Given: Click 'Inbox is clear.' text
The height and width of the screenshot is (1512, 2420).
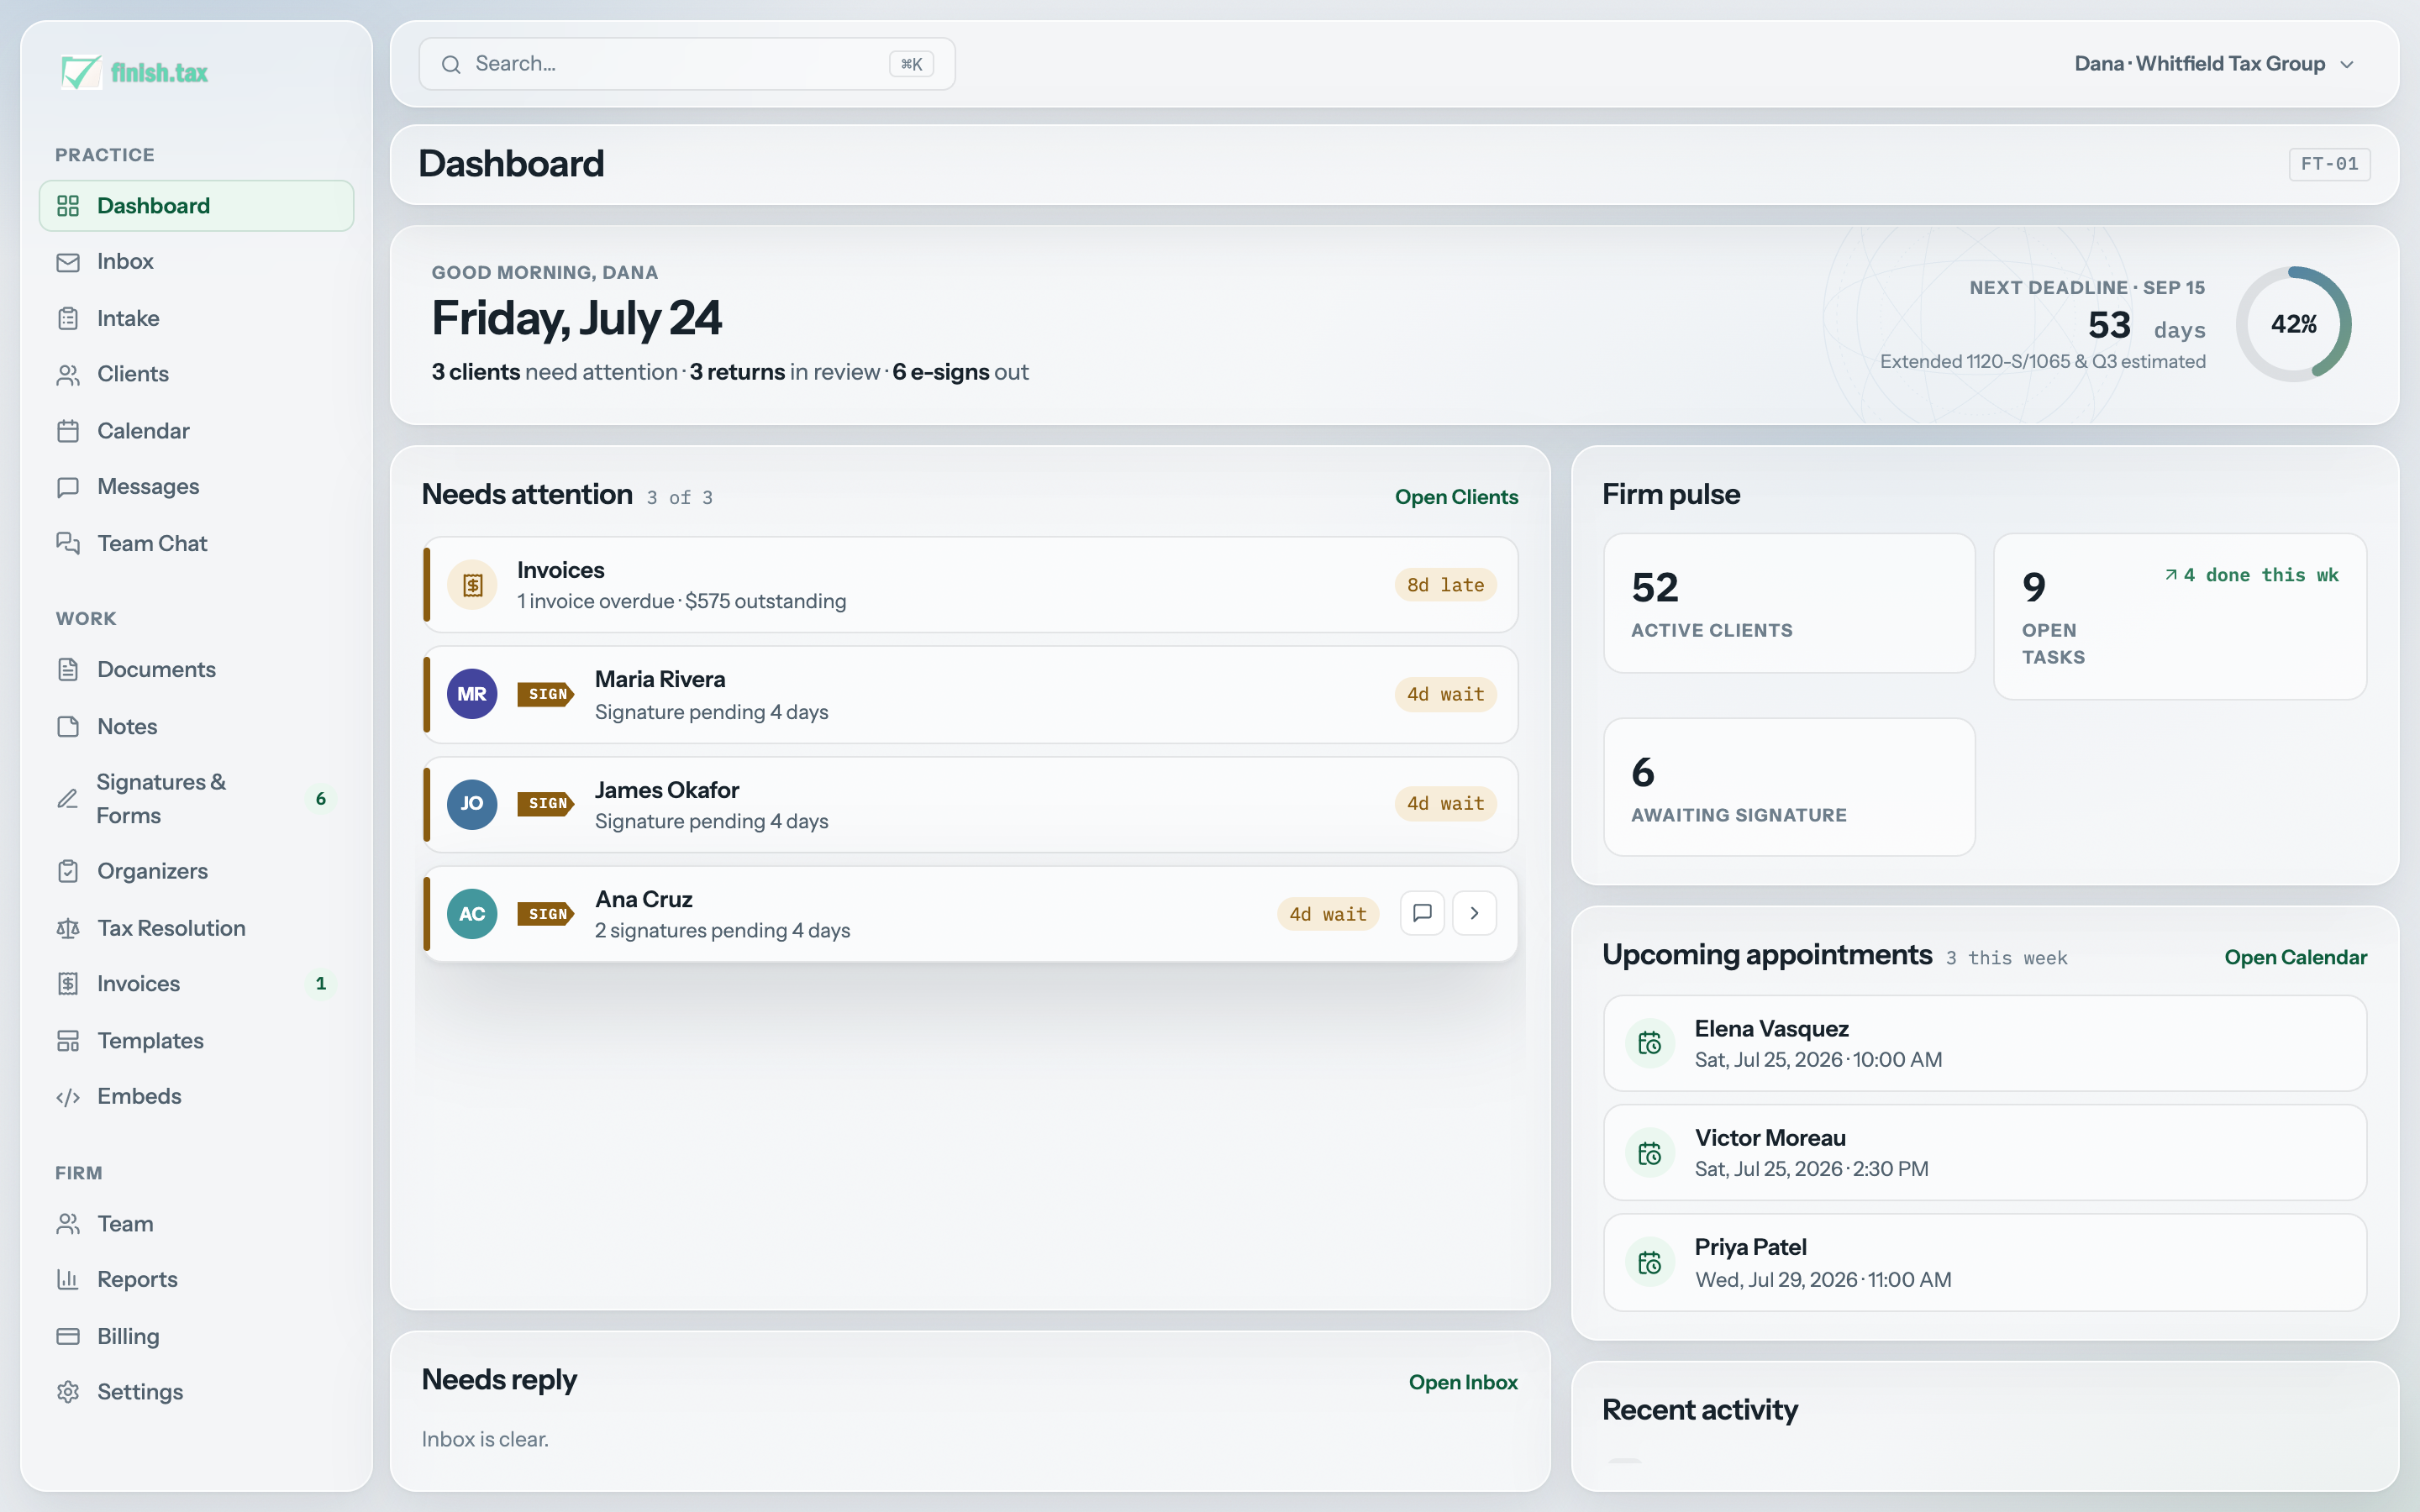Looking at the screenshot, I should pos(485,1439).
